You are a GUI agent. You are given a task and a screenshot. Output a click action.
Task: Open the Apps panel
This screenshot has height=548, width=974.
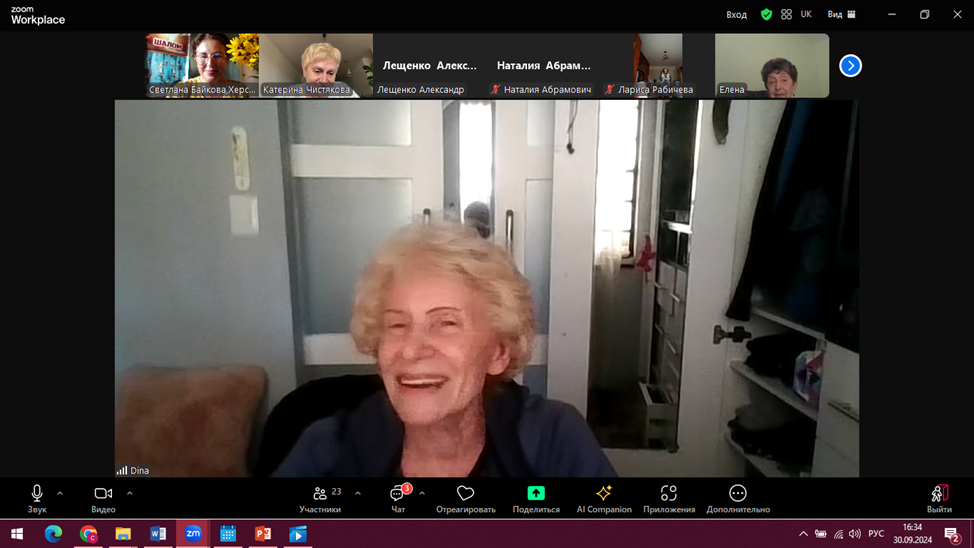669,494
